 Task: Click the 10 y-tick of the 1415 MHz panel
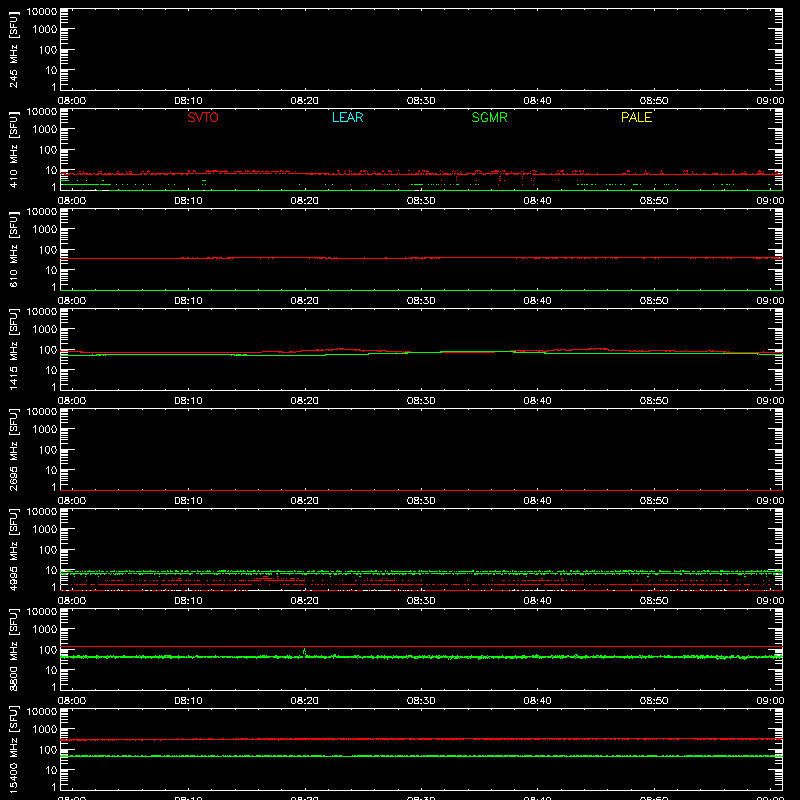51,370
